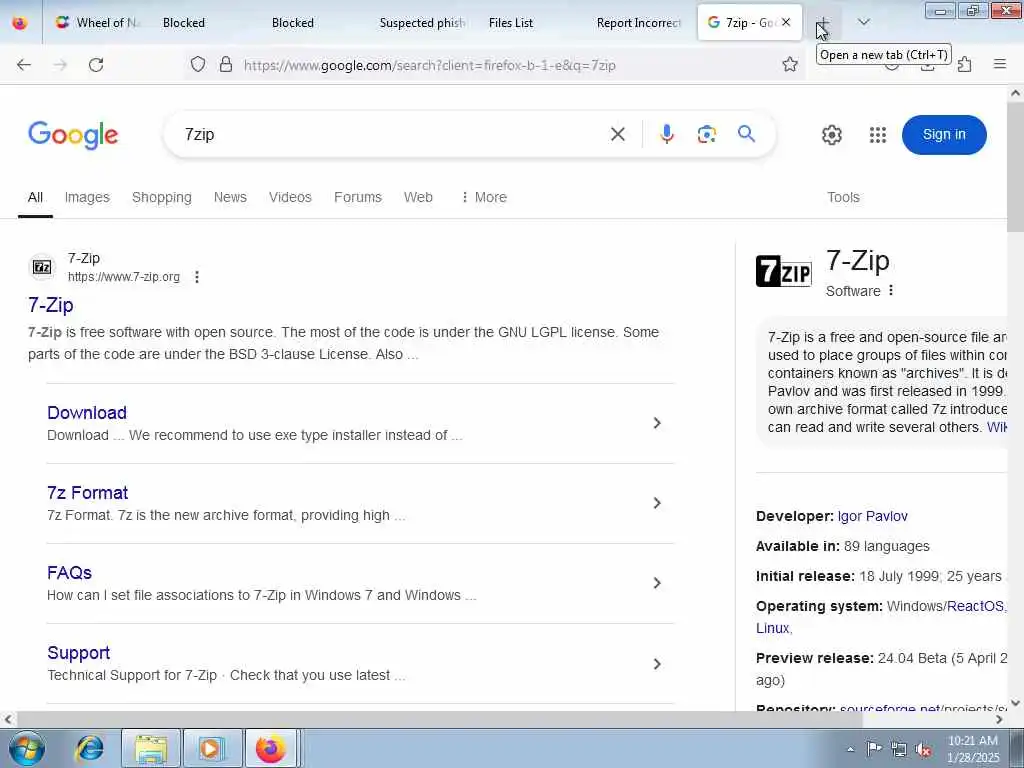
Task: Open Windows Explorer from taskbar
Action: [x=151, y=748]
